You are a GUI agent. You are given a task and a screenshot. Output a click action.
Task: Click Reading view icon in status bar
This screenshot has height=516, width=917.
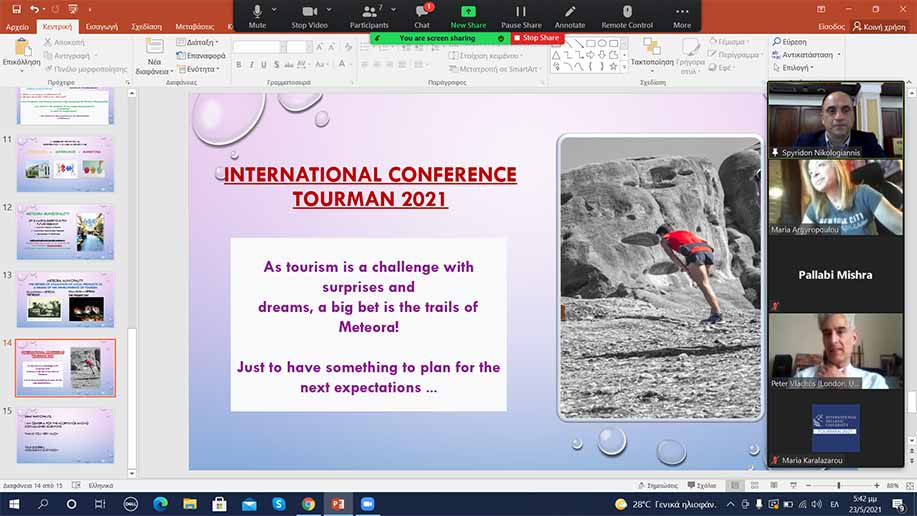point(774,486)
